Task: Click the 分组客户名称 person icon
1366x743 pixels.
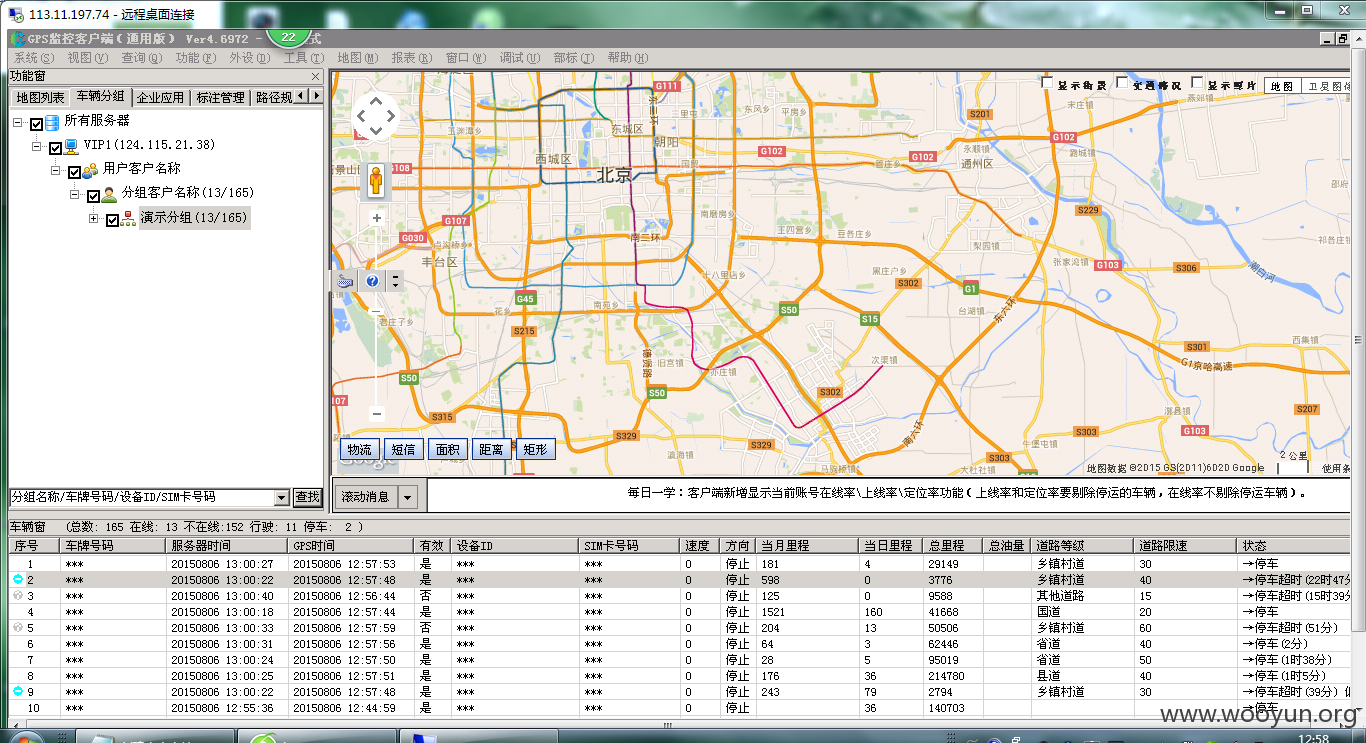Action: pos(109,193)
